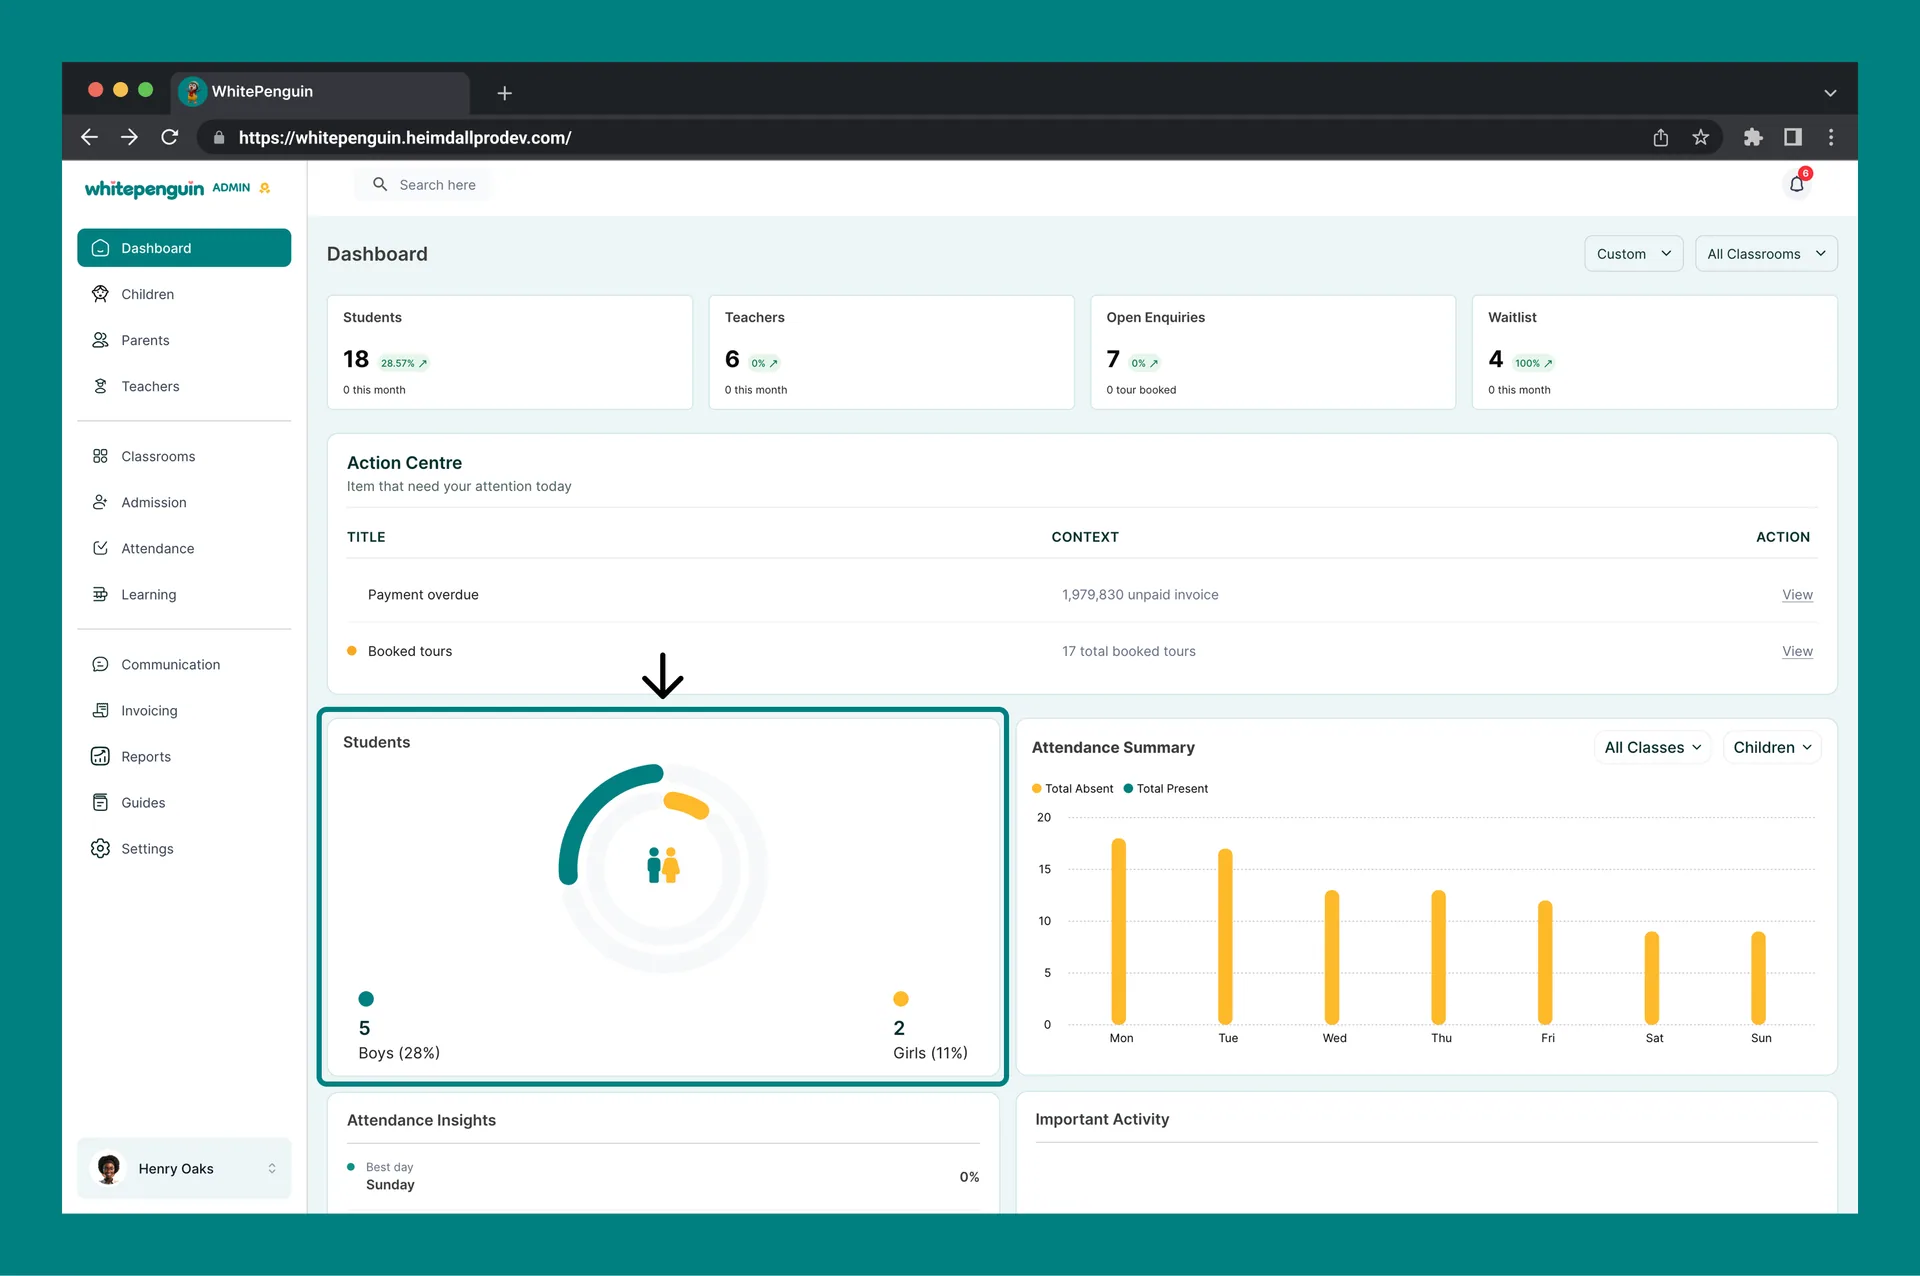This screenshot has height=1276, width=1920.
Task: Open the browser three-dot menu
Action: 1831,137
